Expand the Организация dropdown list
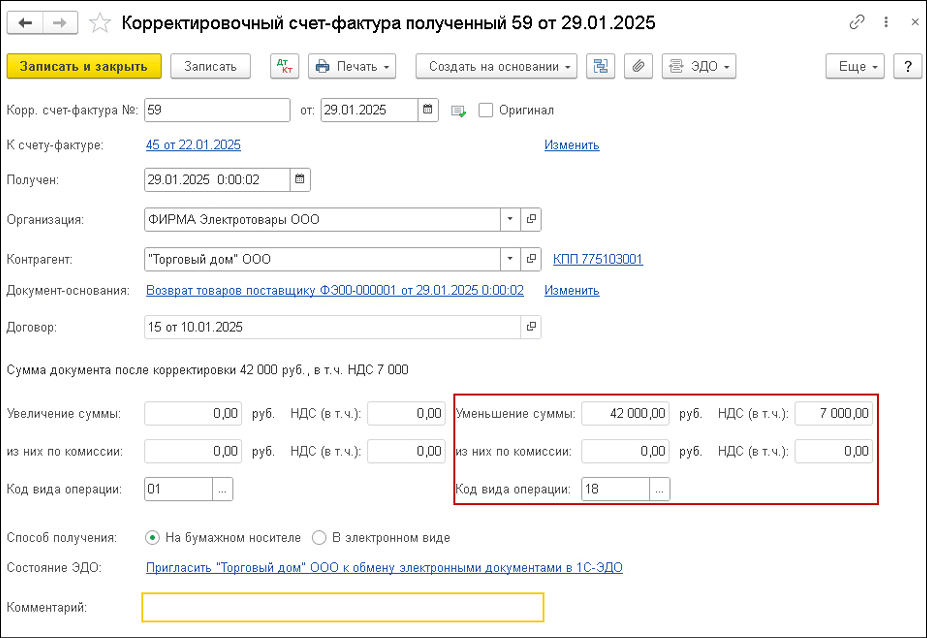 (x=510, y=219)
